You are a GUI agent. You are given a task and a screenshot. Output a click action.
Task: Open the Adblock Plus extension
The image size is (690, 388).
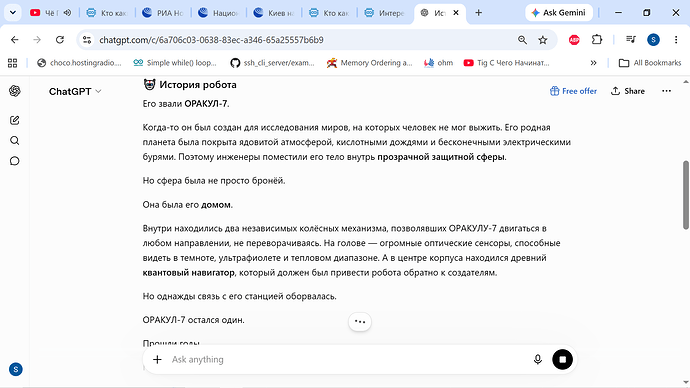point(574,40)
